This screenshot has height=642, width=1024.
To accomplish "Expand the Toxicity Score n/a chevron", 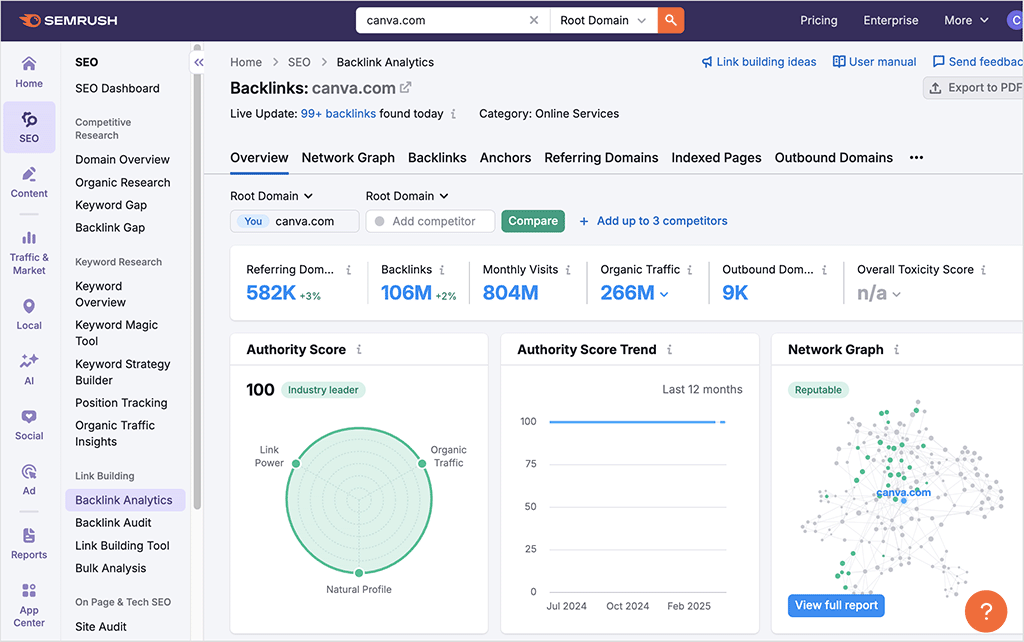I will pyautogui.click(x=897, y=295).
